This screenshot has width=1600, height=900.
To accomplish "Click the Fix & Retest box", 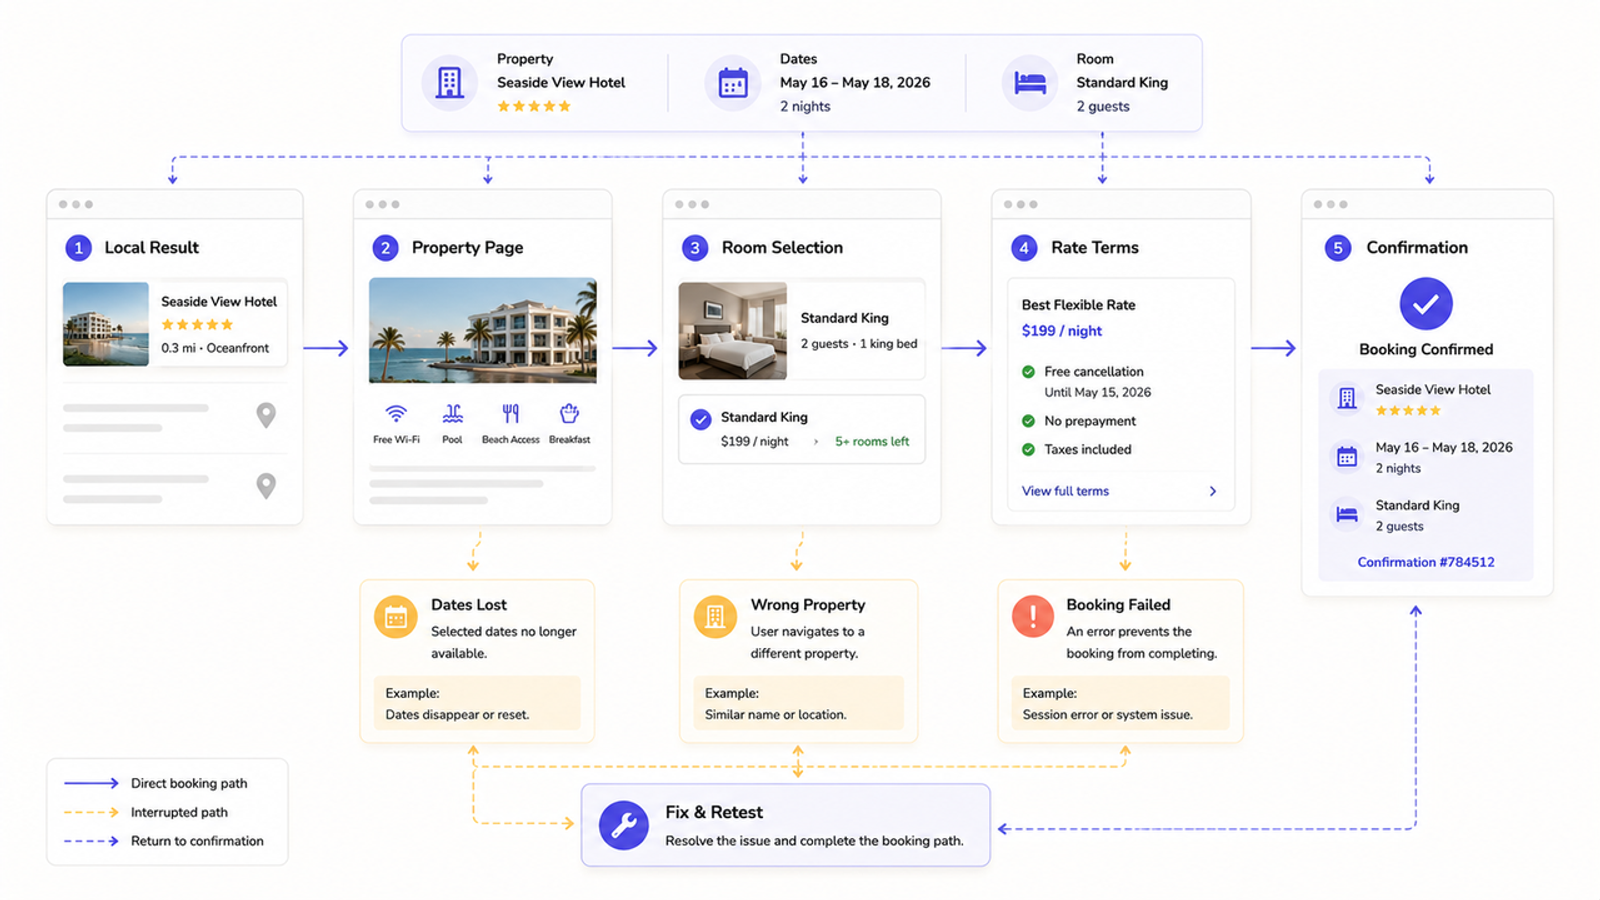I will coord(786,825).
